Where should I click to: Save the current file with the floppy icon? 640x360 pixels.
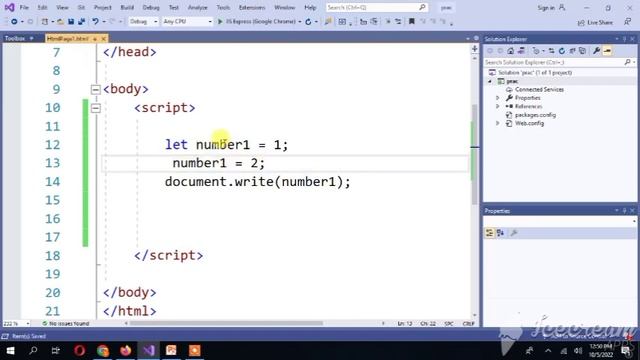coord(71,22)
